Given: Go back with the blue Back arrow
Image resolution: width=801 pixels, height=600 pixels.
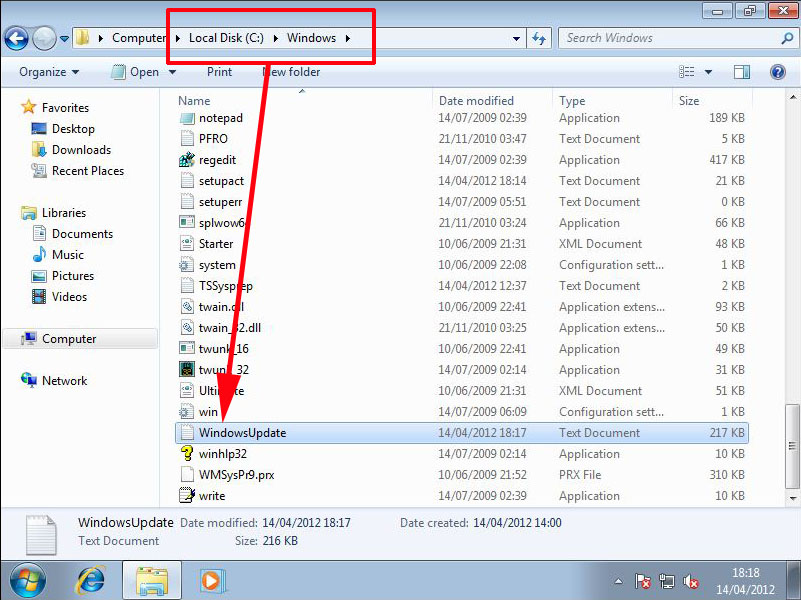Looking at the screenshot, I should 16,38.
